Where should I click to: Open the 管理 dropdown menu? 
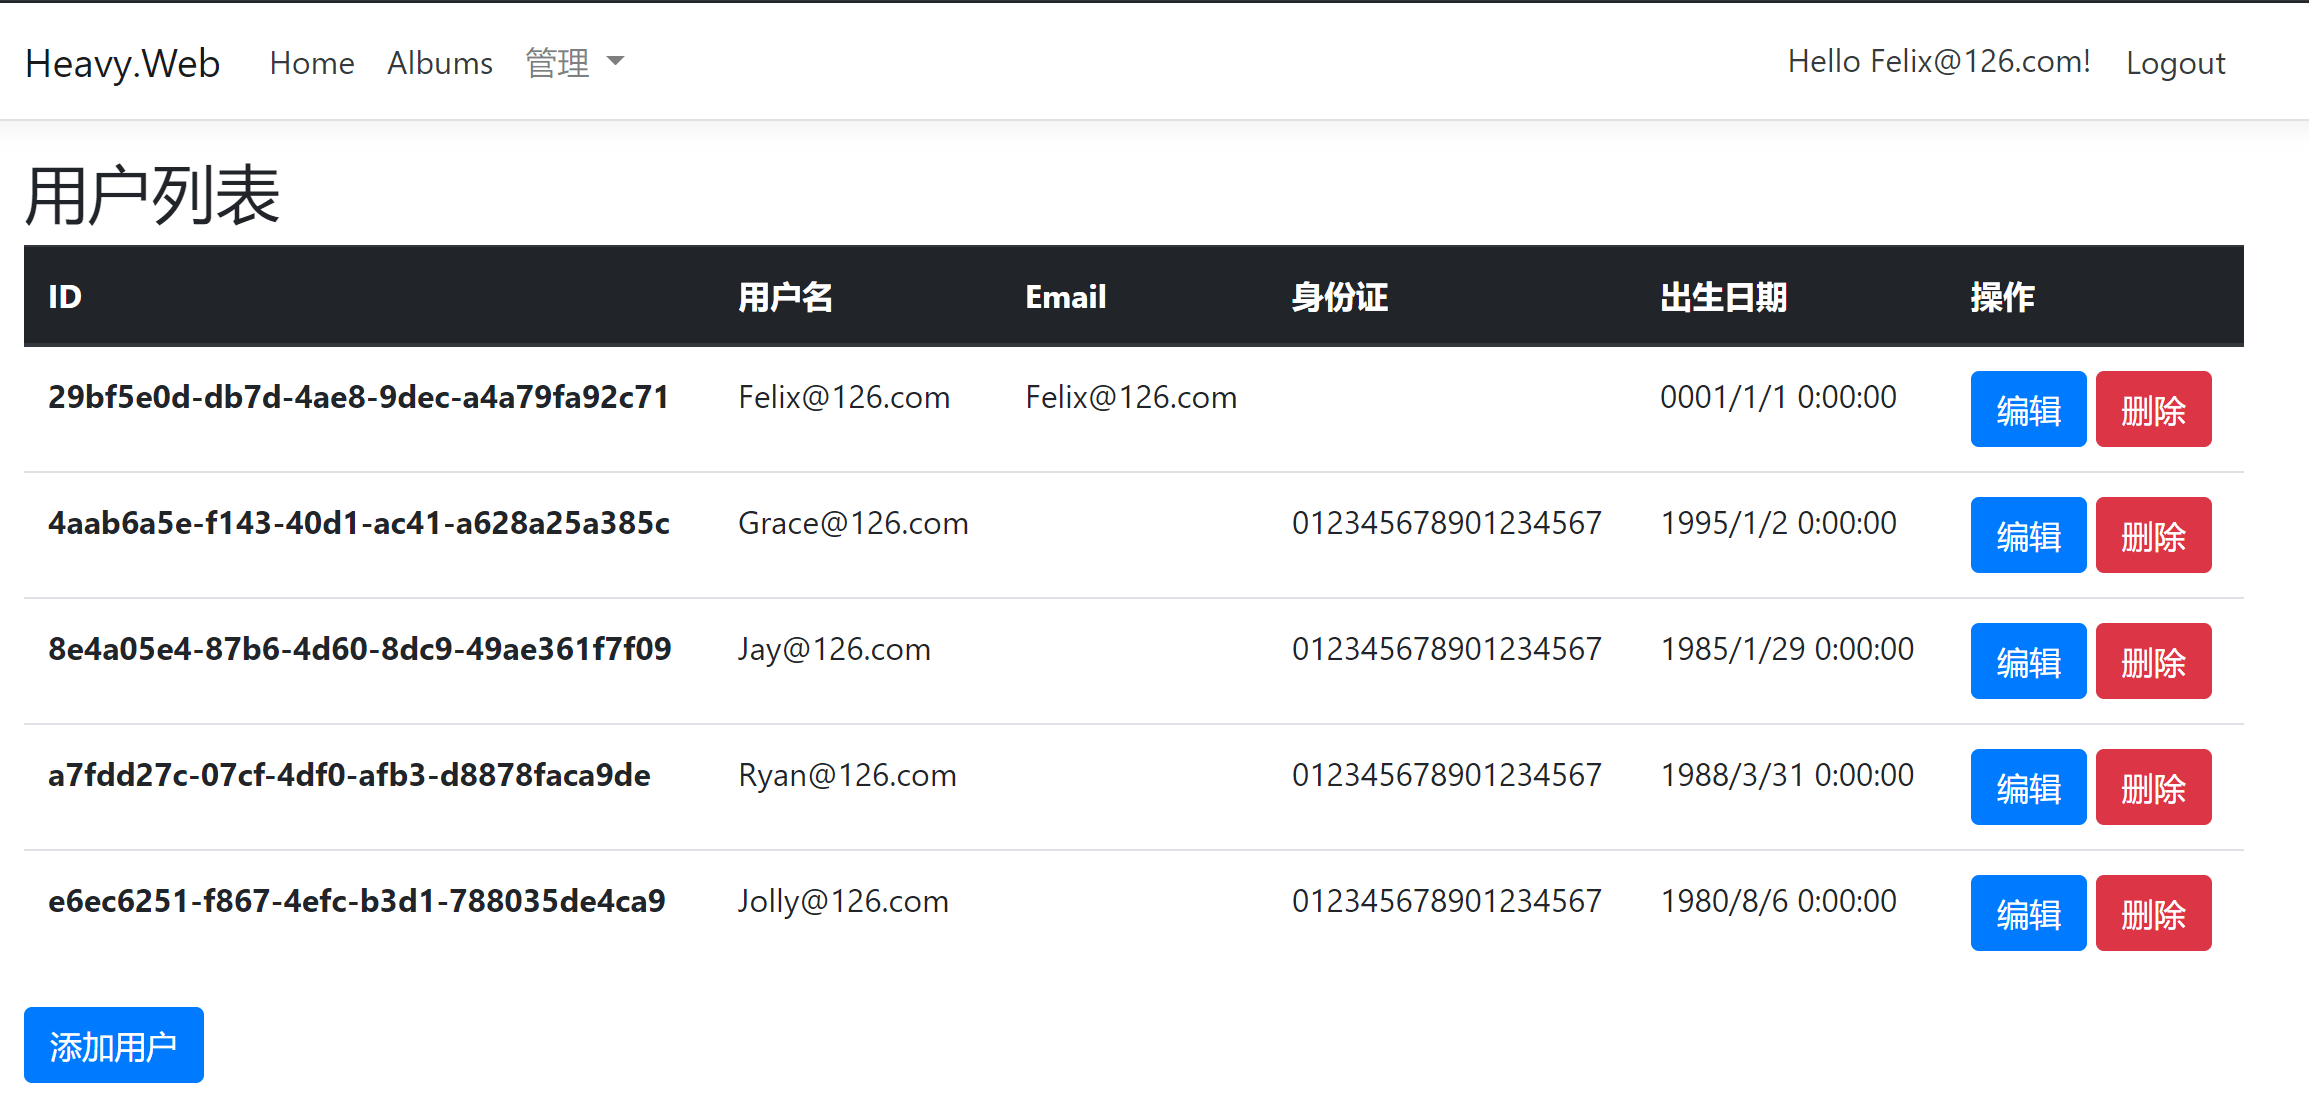[x=574, y=63]
